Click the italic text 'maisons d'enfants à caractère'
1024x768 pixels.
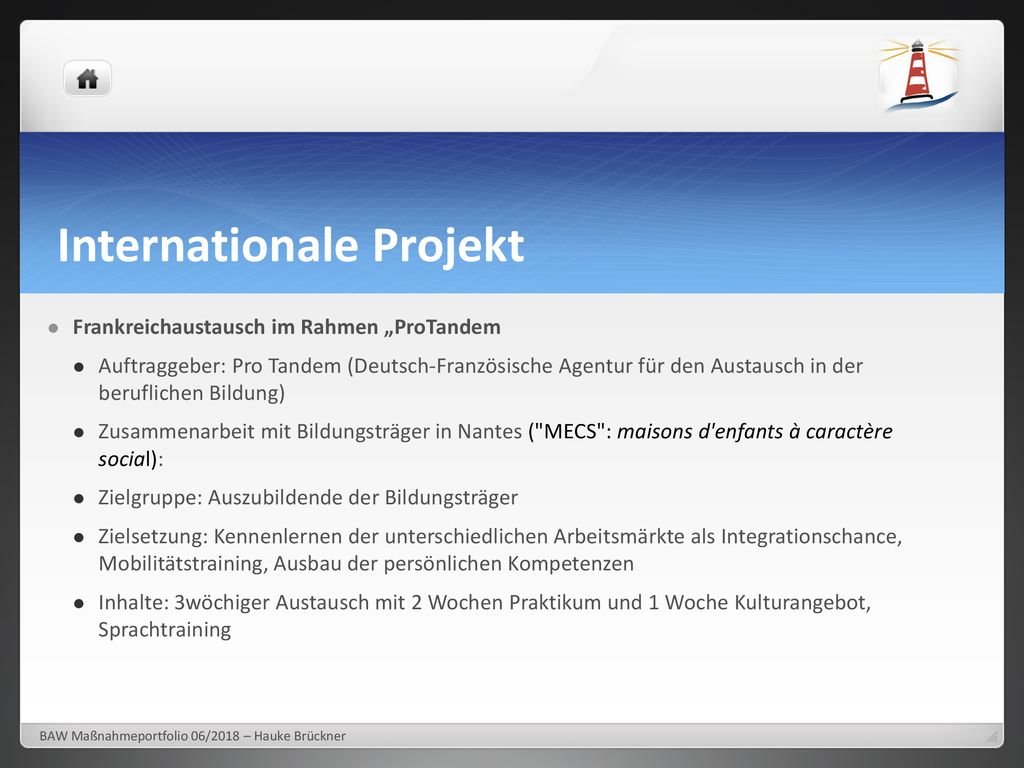click(755, 431)
